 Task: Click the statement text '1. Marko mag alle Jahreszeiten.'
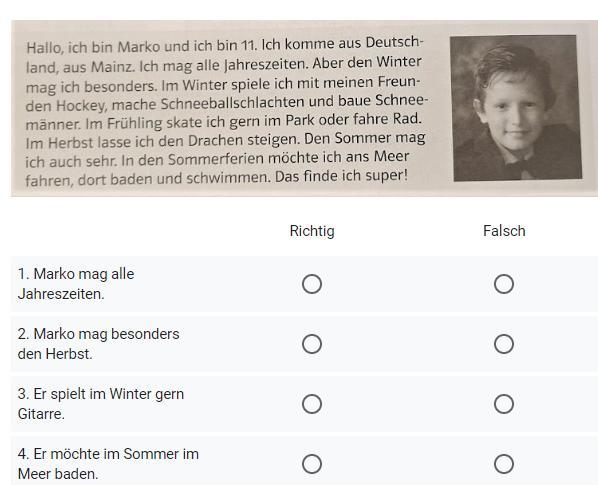click(x=76, y=284)
